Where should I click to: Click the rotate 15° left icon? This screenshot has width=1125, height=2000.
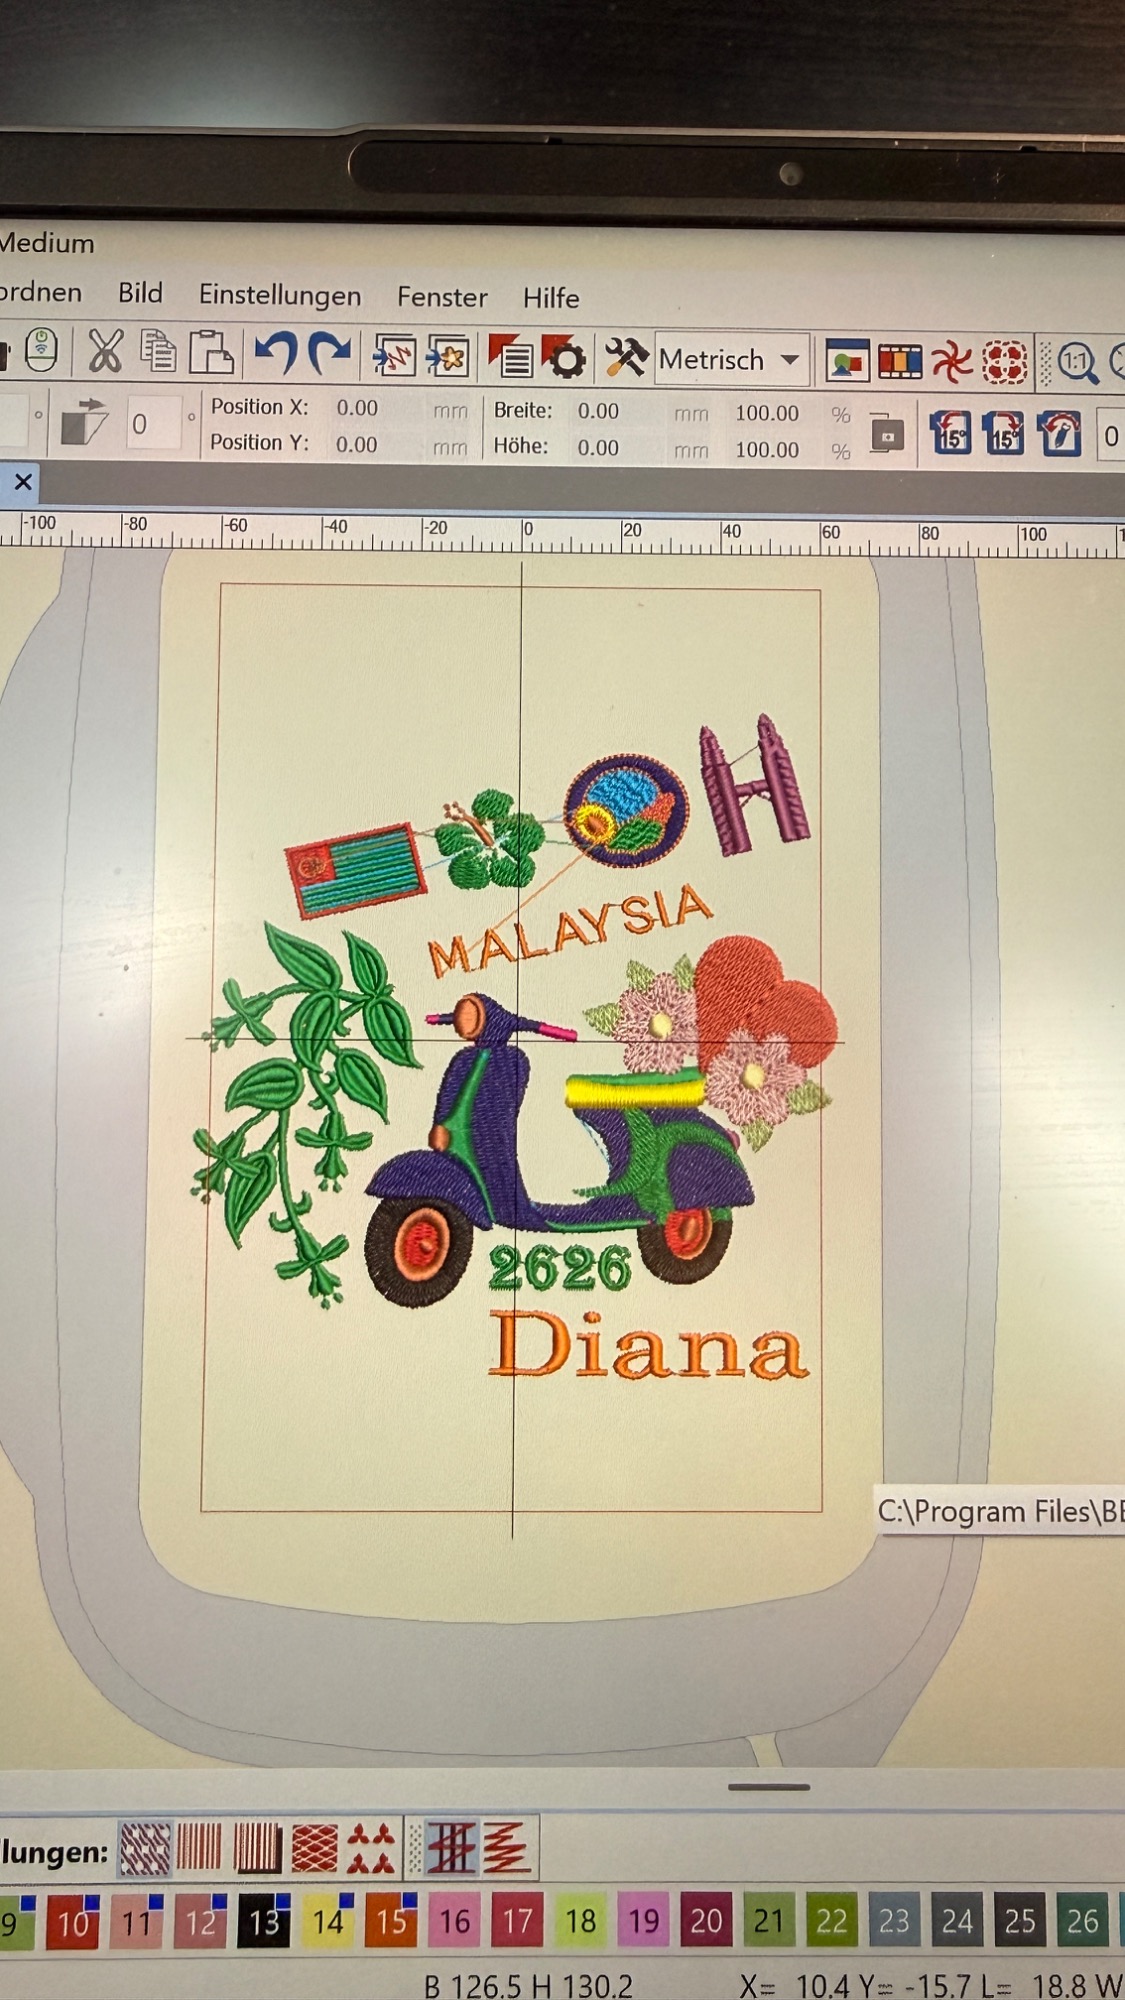point(951,434)
